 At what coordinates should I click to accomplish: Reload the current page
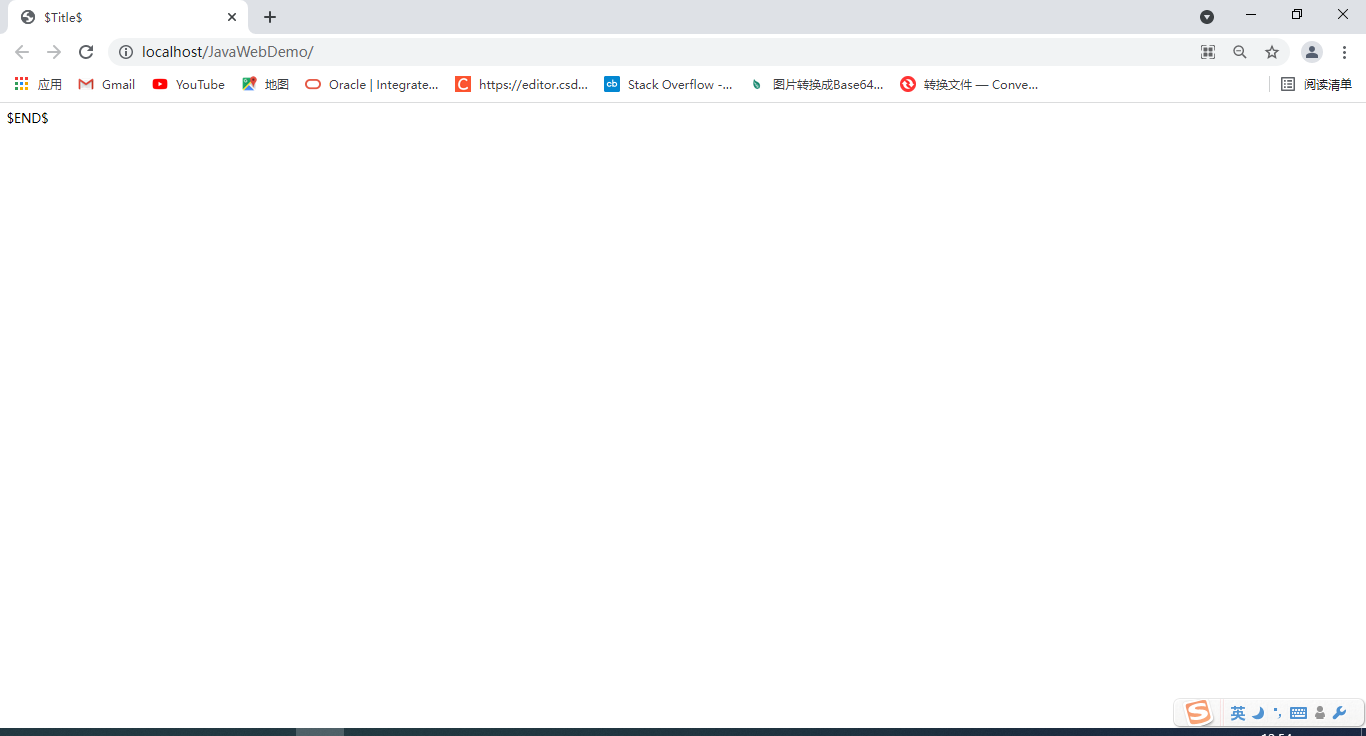click(x=86, y=52)
